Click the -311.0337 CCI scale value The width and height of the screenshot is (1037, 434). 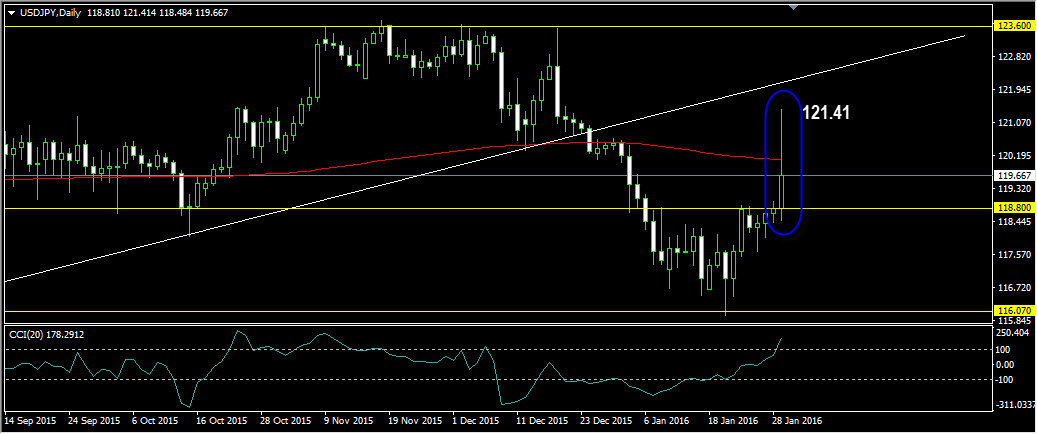[1016, 404]
